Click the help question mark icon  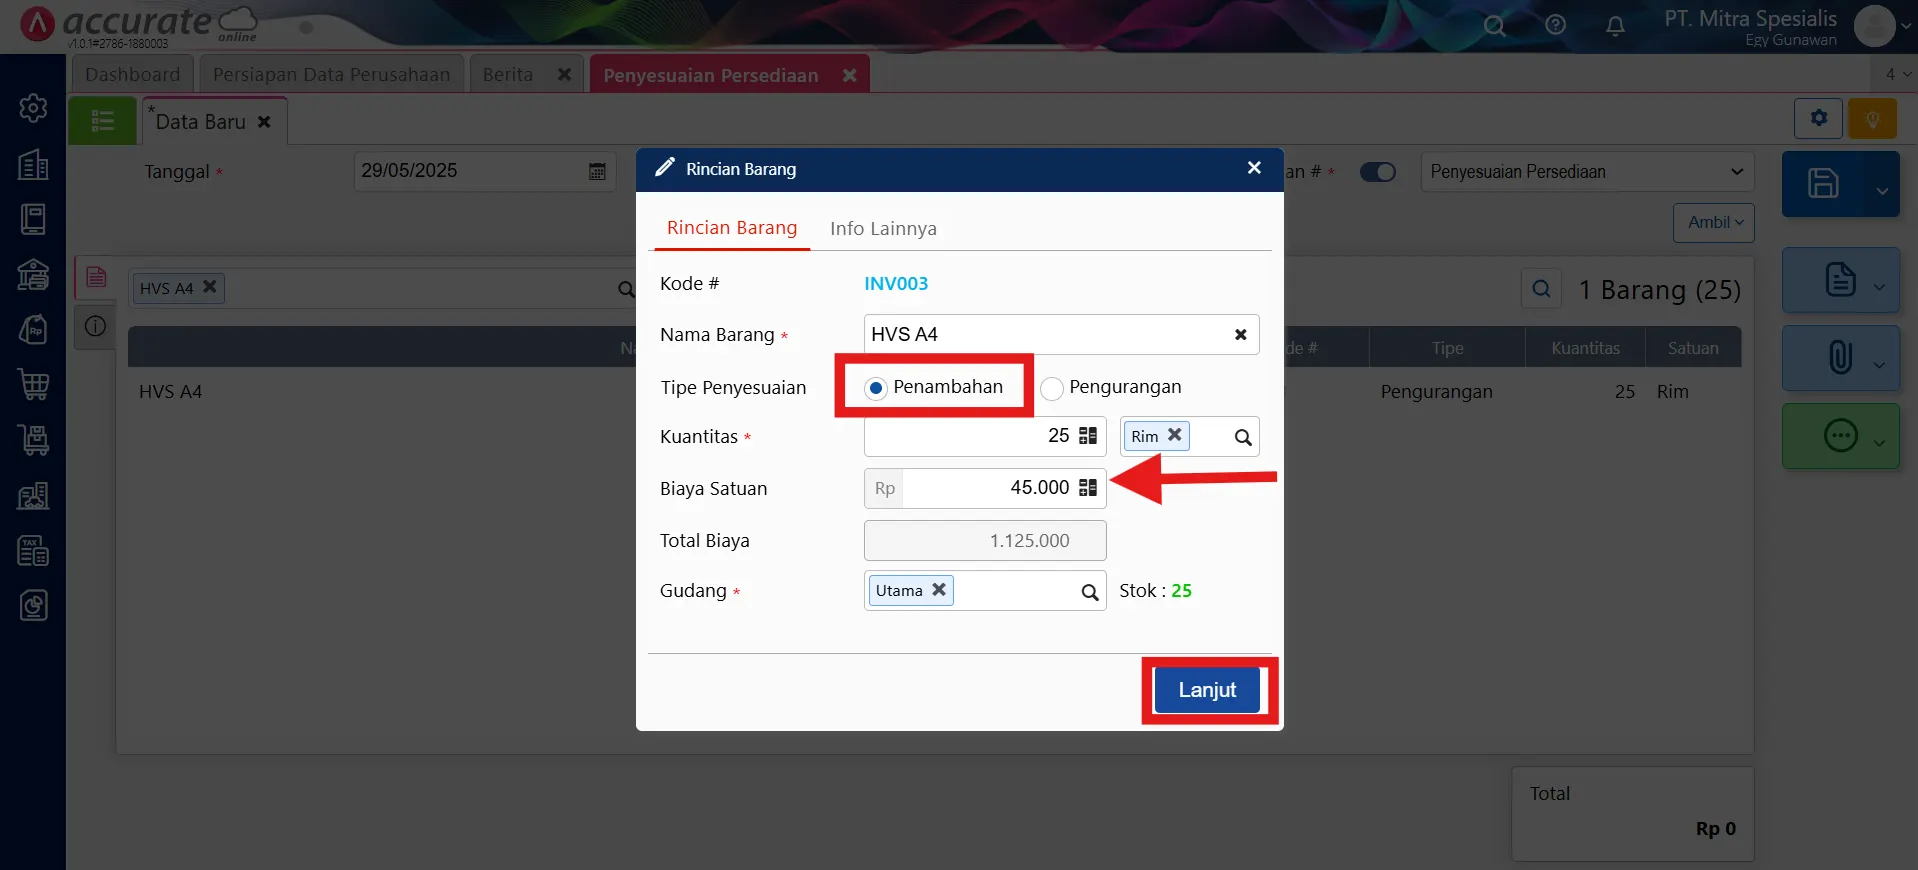(x=1555, y=25)
